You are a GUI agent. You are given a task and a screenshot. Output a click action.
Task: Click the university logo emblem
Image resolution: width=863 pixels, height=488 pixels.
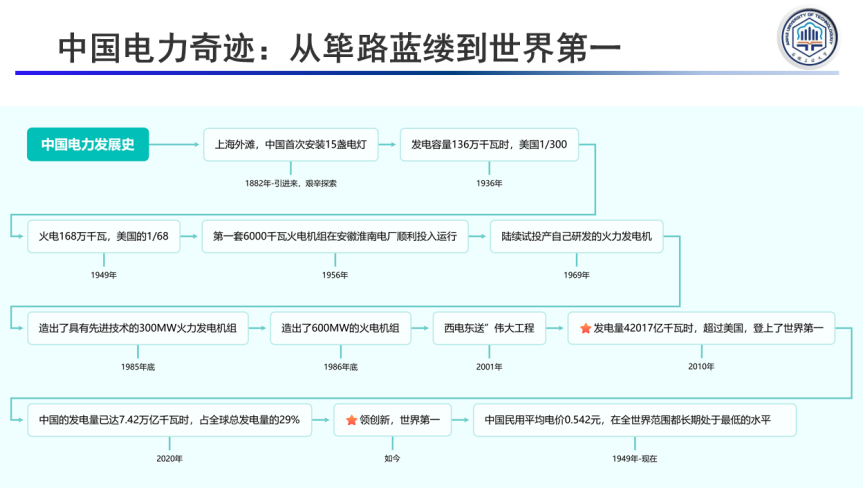pyautogui.click(x=813, y=40)
